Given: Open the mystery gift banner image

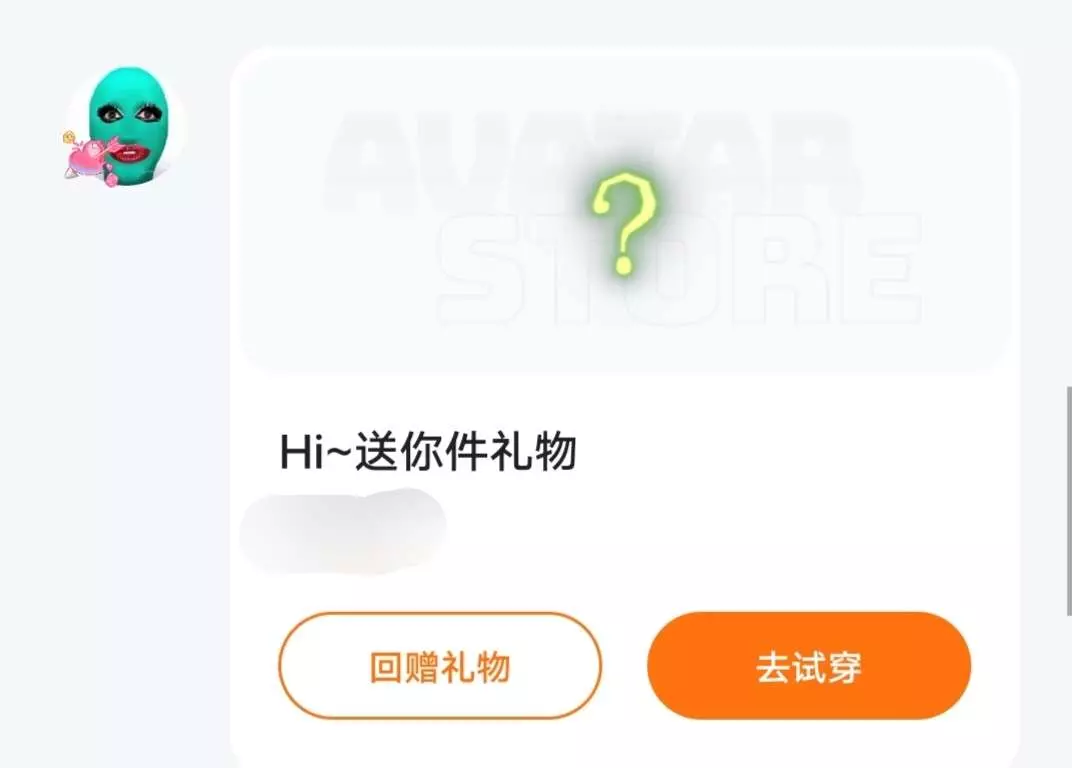Looking at the screenshot, I should click(624, 213).
